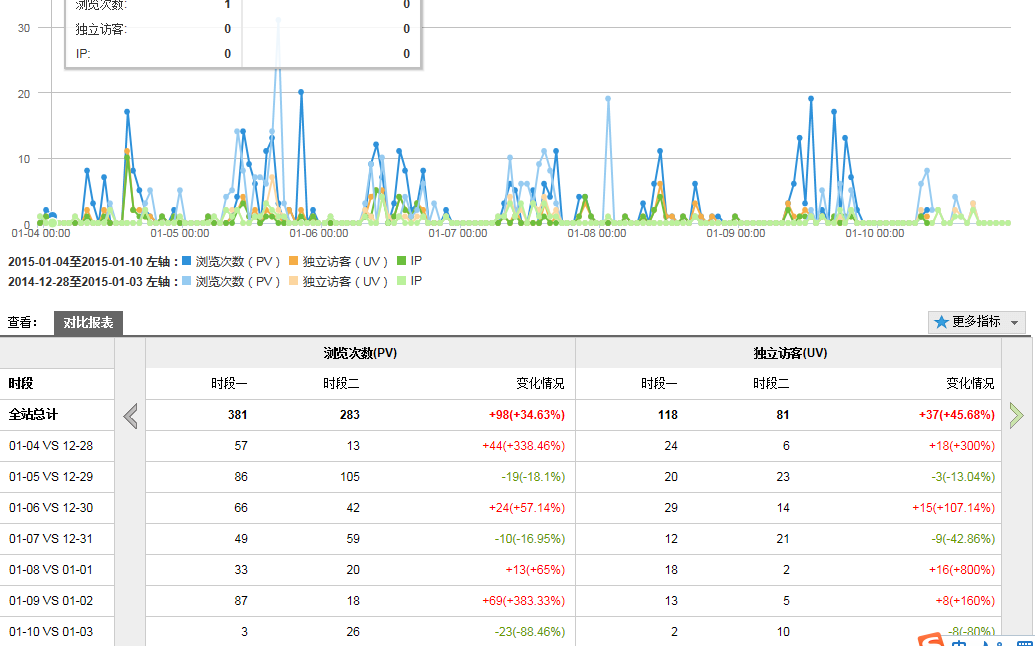Show previous metric columns with left arrow
The image size is (1035, 646).
tap(131, 416)
